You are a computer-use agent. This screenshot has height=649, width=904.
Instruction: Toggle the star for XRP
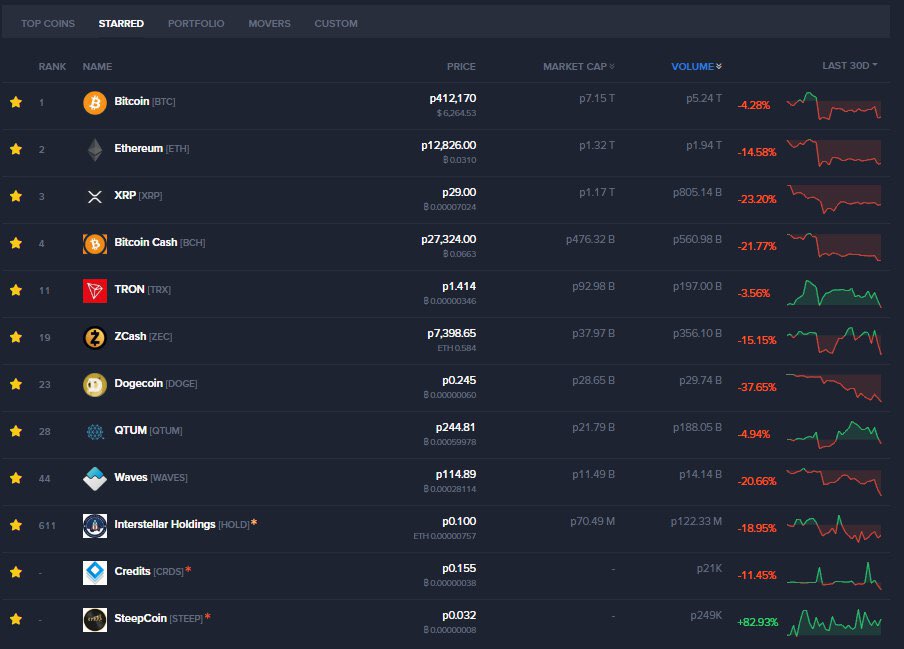(x=16, y=196)
